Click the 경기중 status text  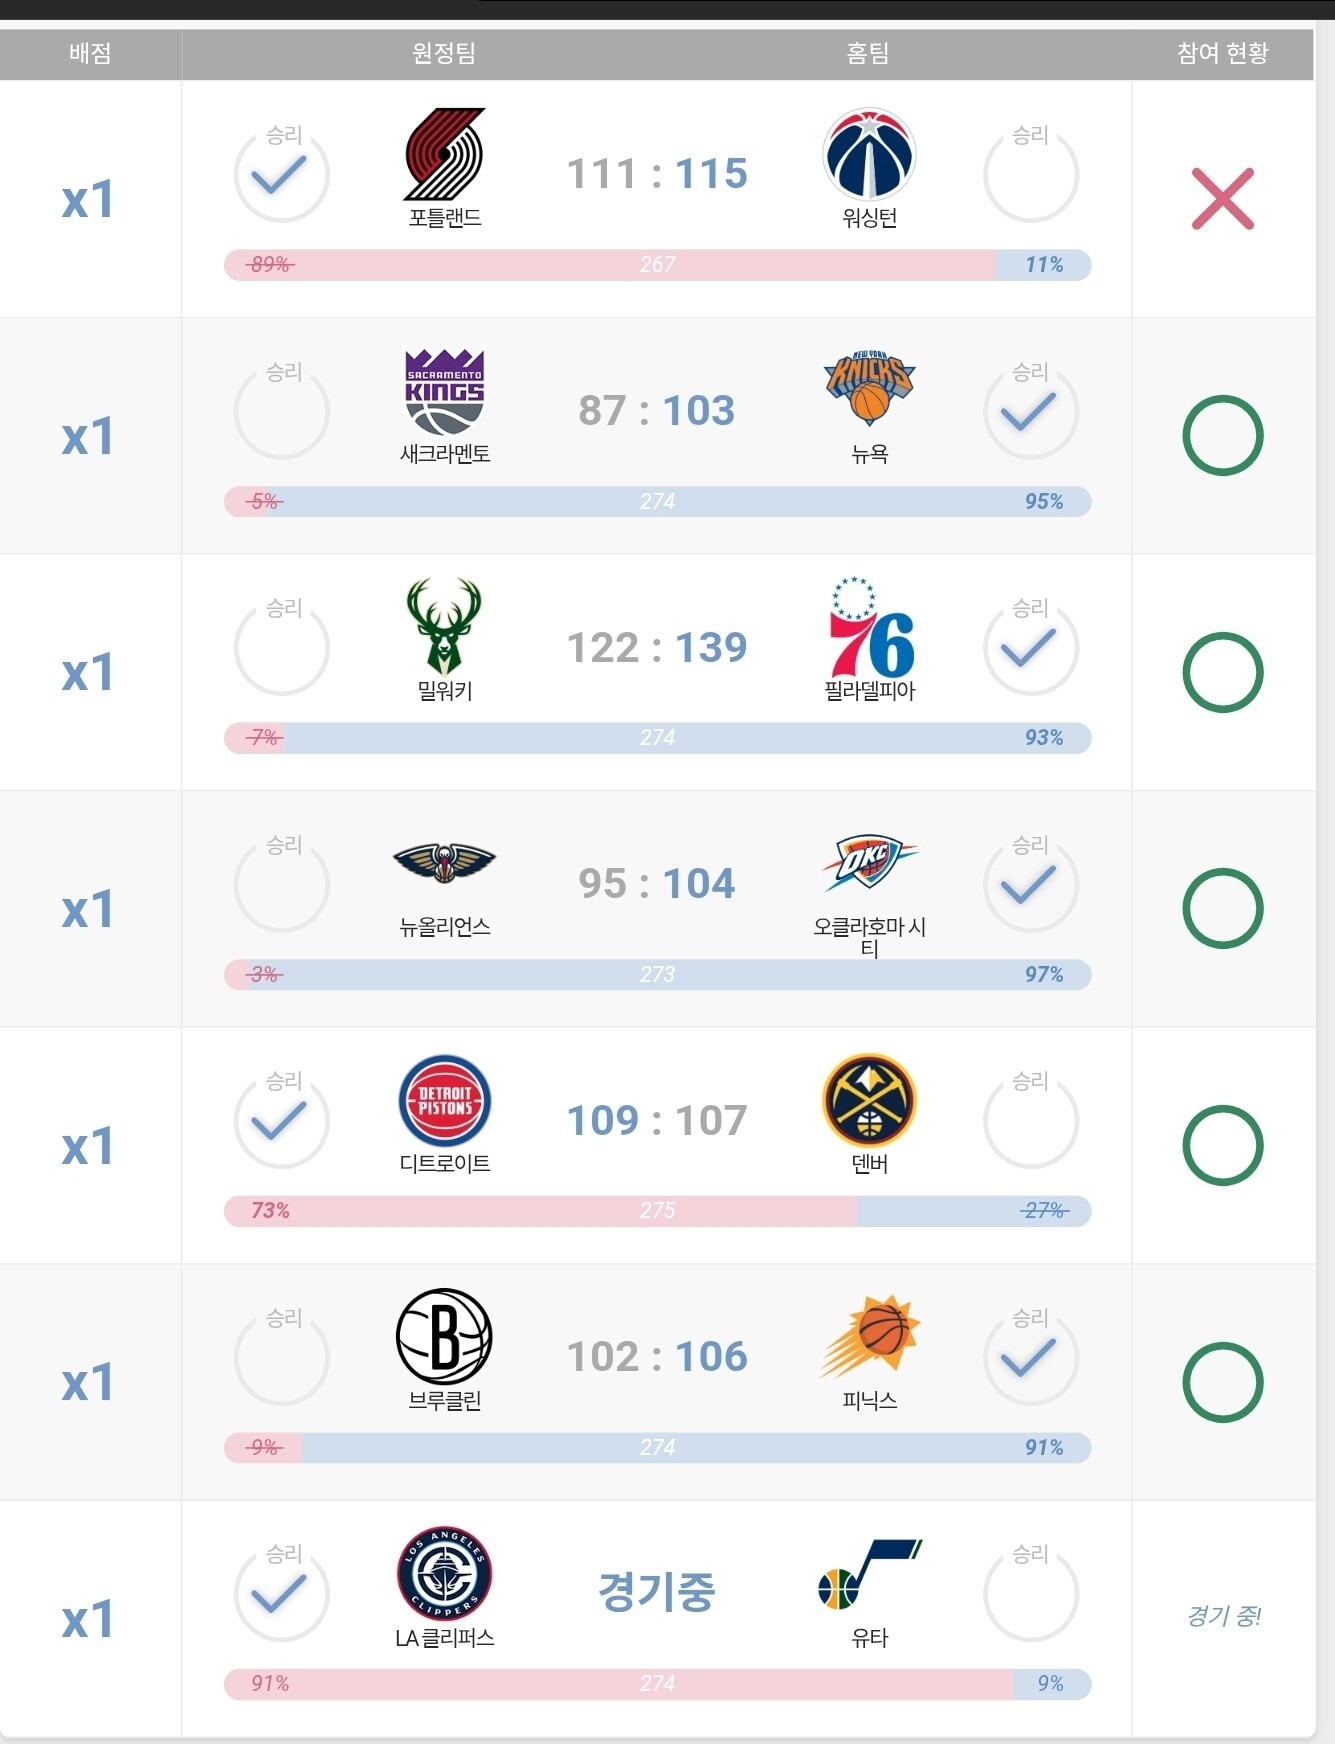pos(657,1591)
